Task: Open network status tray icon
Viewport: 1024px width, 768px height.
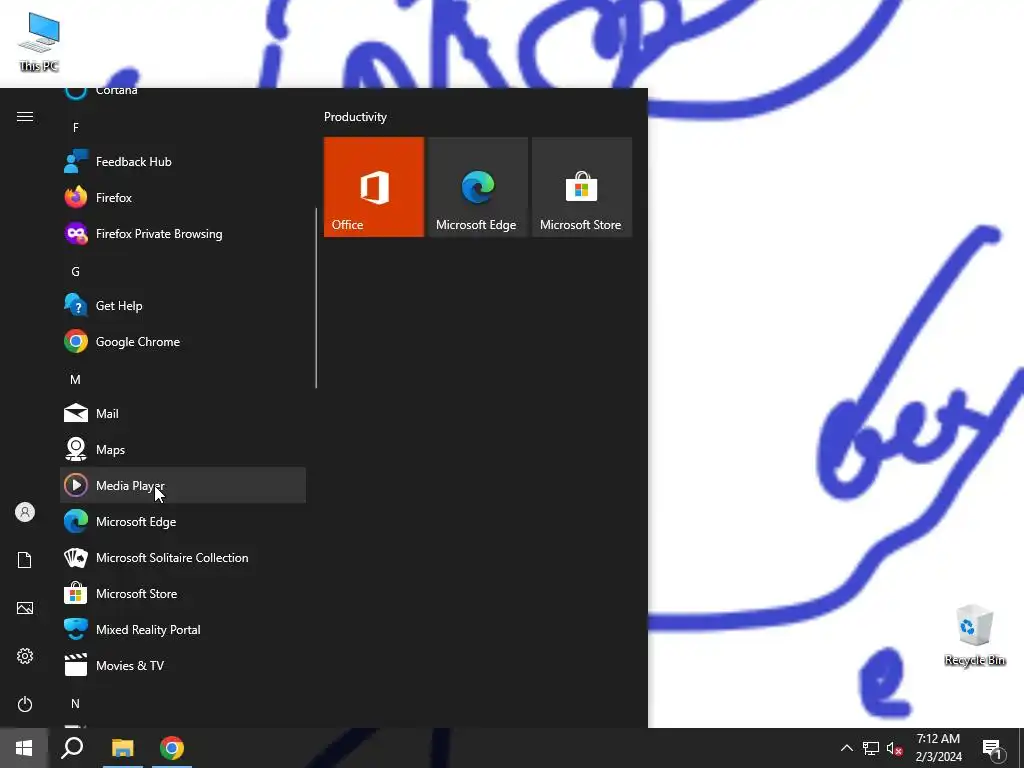Action: coord(871,748)
